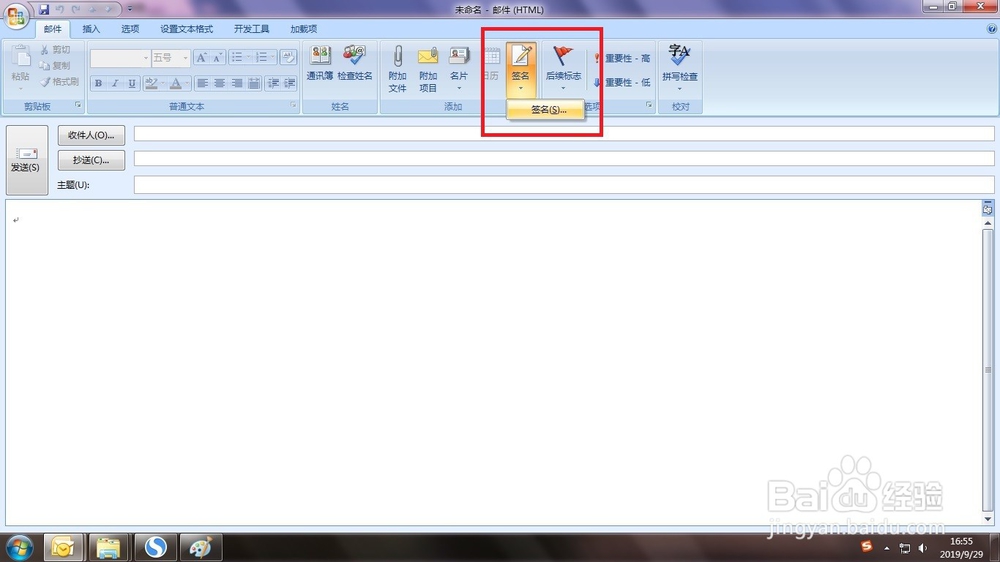This screenshot has width=1000, height=562.
Task: Expand the Clipboard (剪贴板) dialog launcher
Action: [x=78, y=105]
